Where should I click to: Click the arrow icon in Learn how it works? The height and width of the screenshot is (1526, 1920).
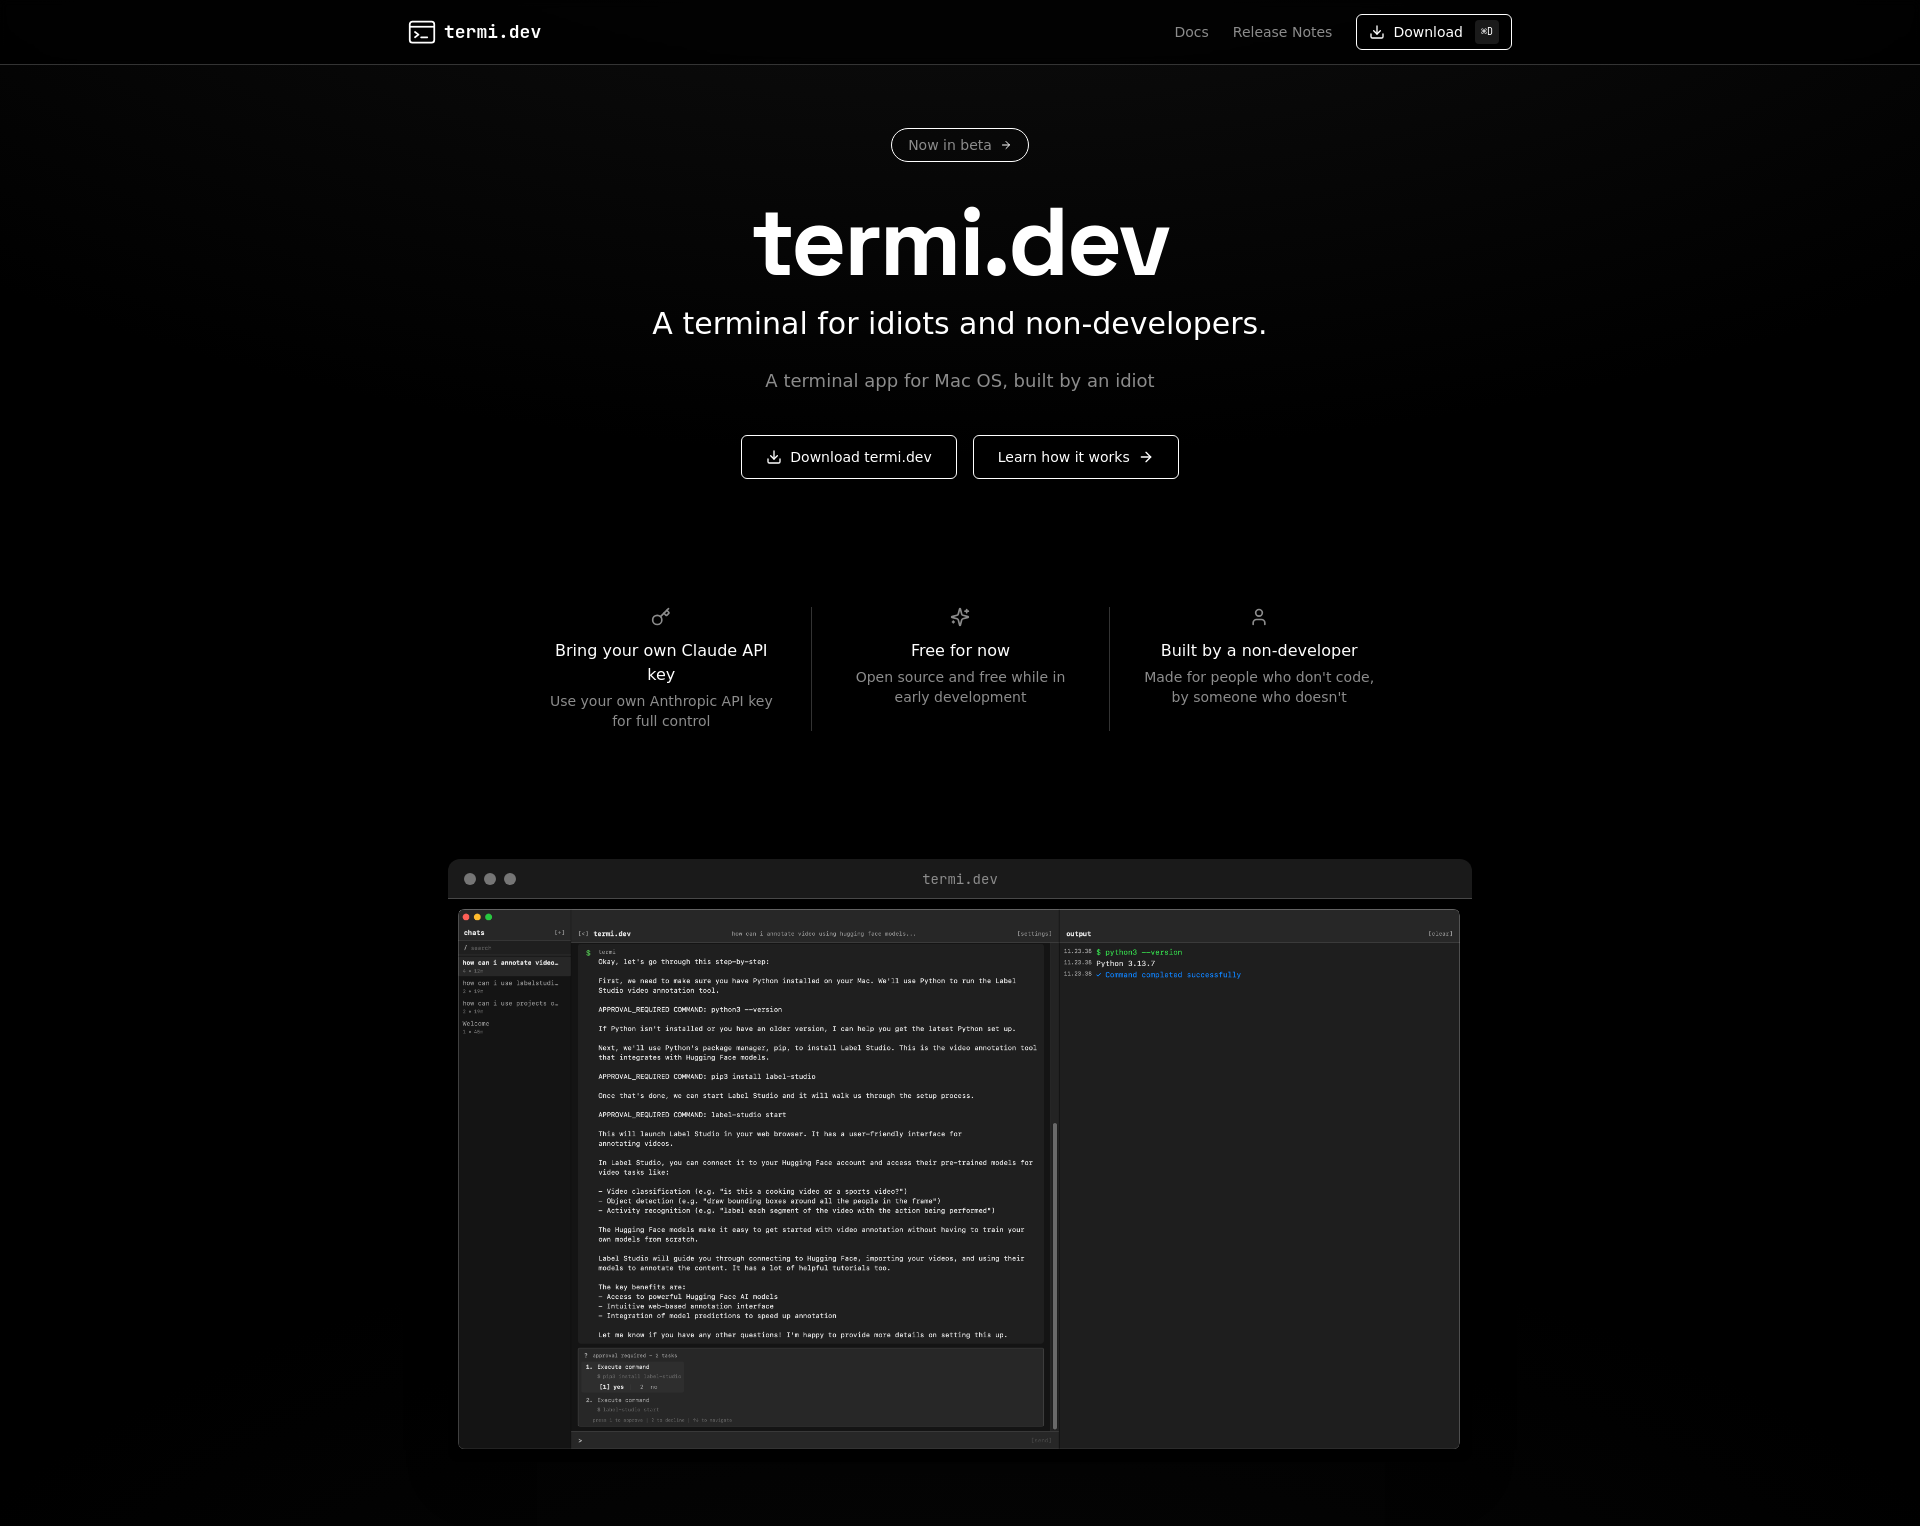[x=1146, y=457]
